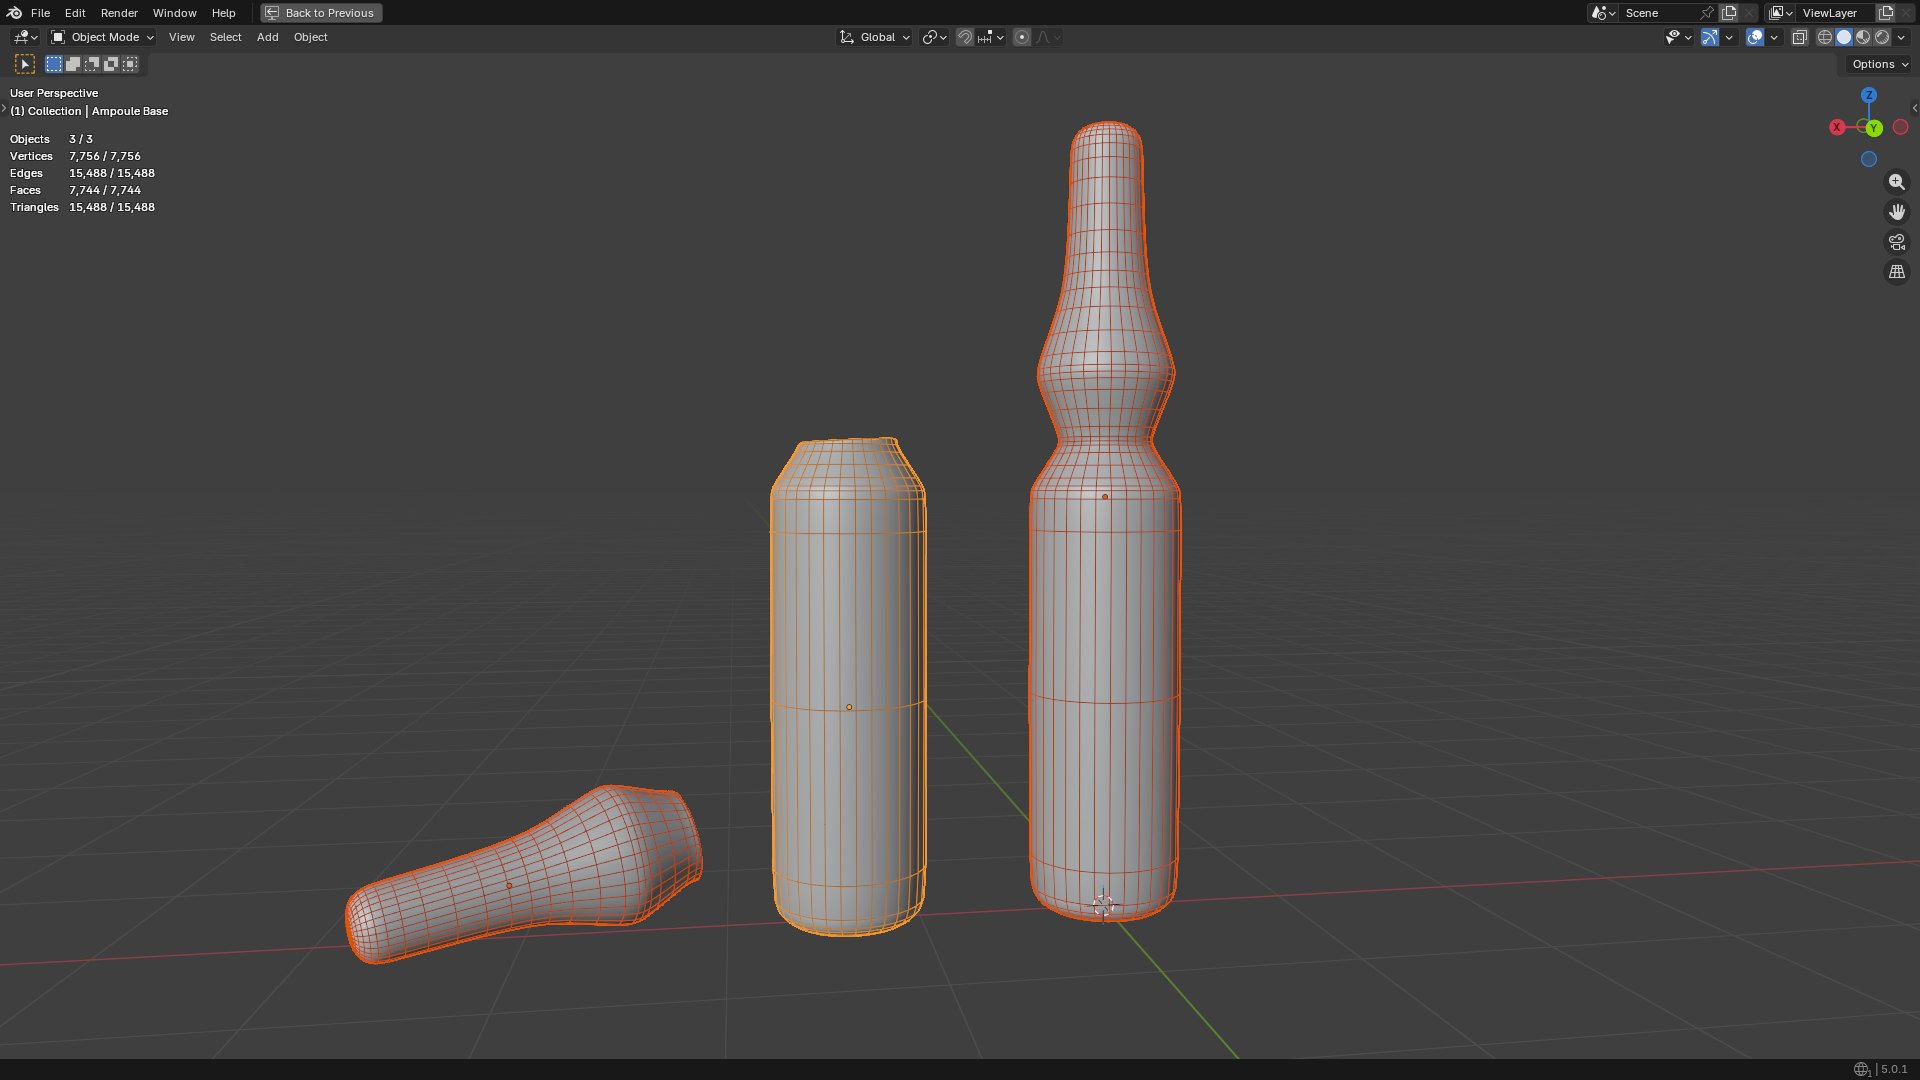The width and height of the screenshot is (1920, 1080).
Task: Switch perspective/orthographic projection grid icon
Action: 1897,272
